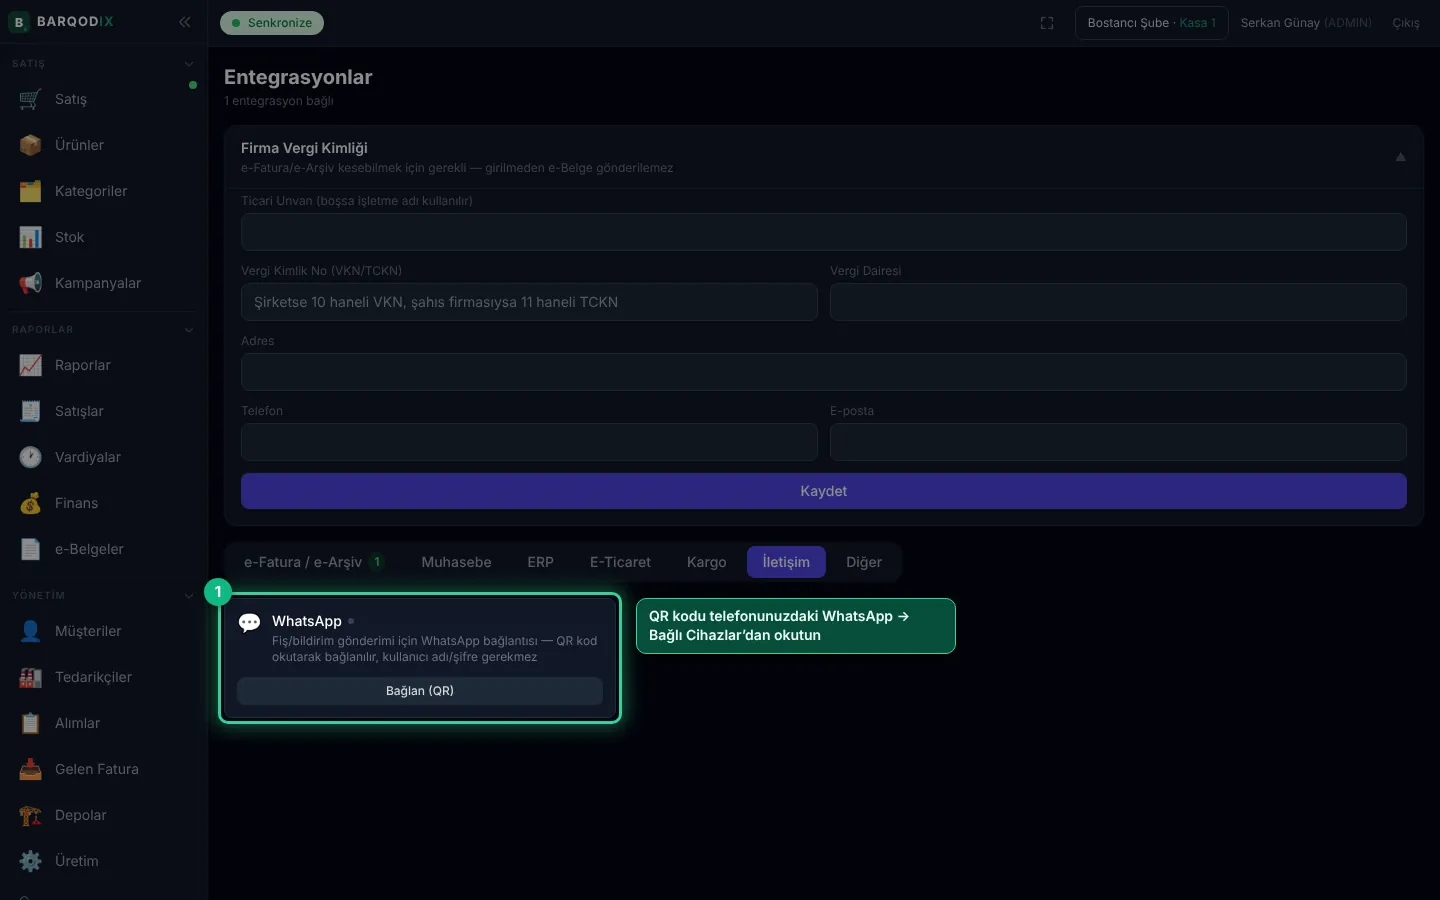The width and height of the screenshot is (1440, 900).
Task: Select the Kategoriler folder icon
Action: 30,191
